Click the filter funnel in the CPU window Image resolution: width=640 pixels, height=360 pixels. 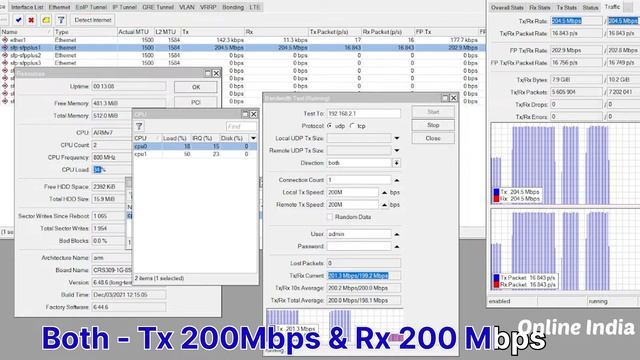pyautogui.click(x=139, y=127)
